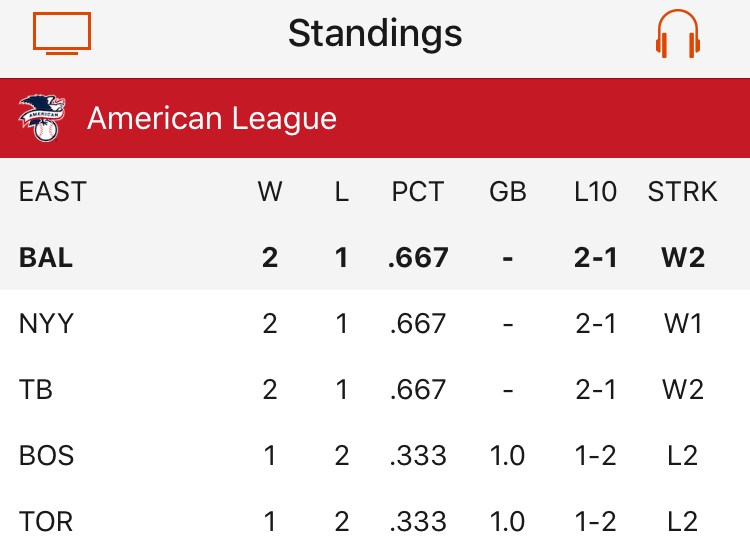
Task: Tap the L10 column header
Action: (x=596, y=191)
